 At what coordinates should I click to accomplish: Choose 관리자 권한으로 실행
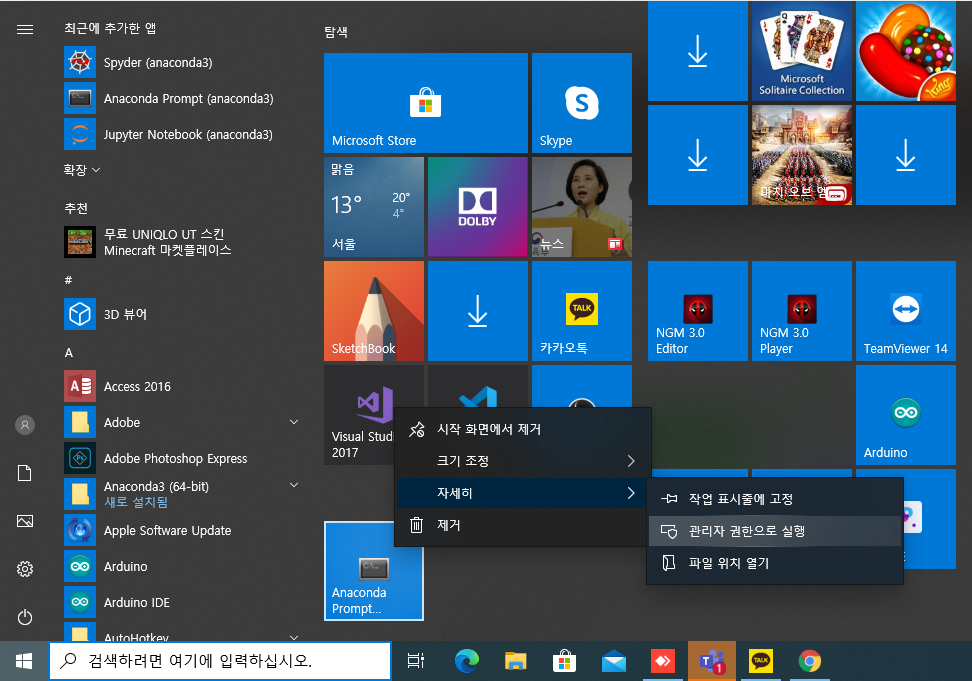coord(775,531)
